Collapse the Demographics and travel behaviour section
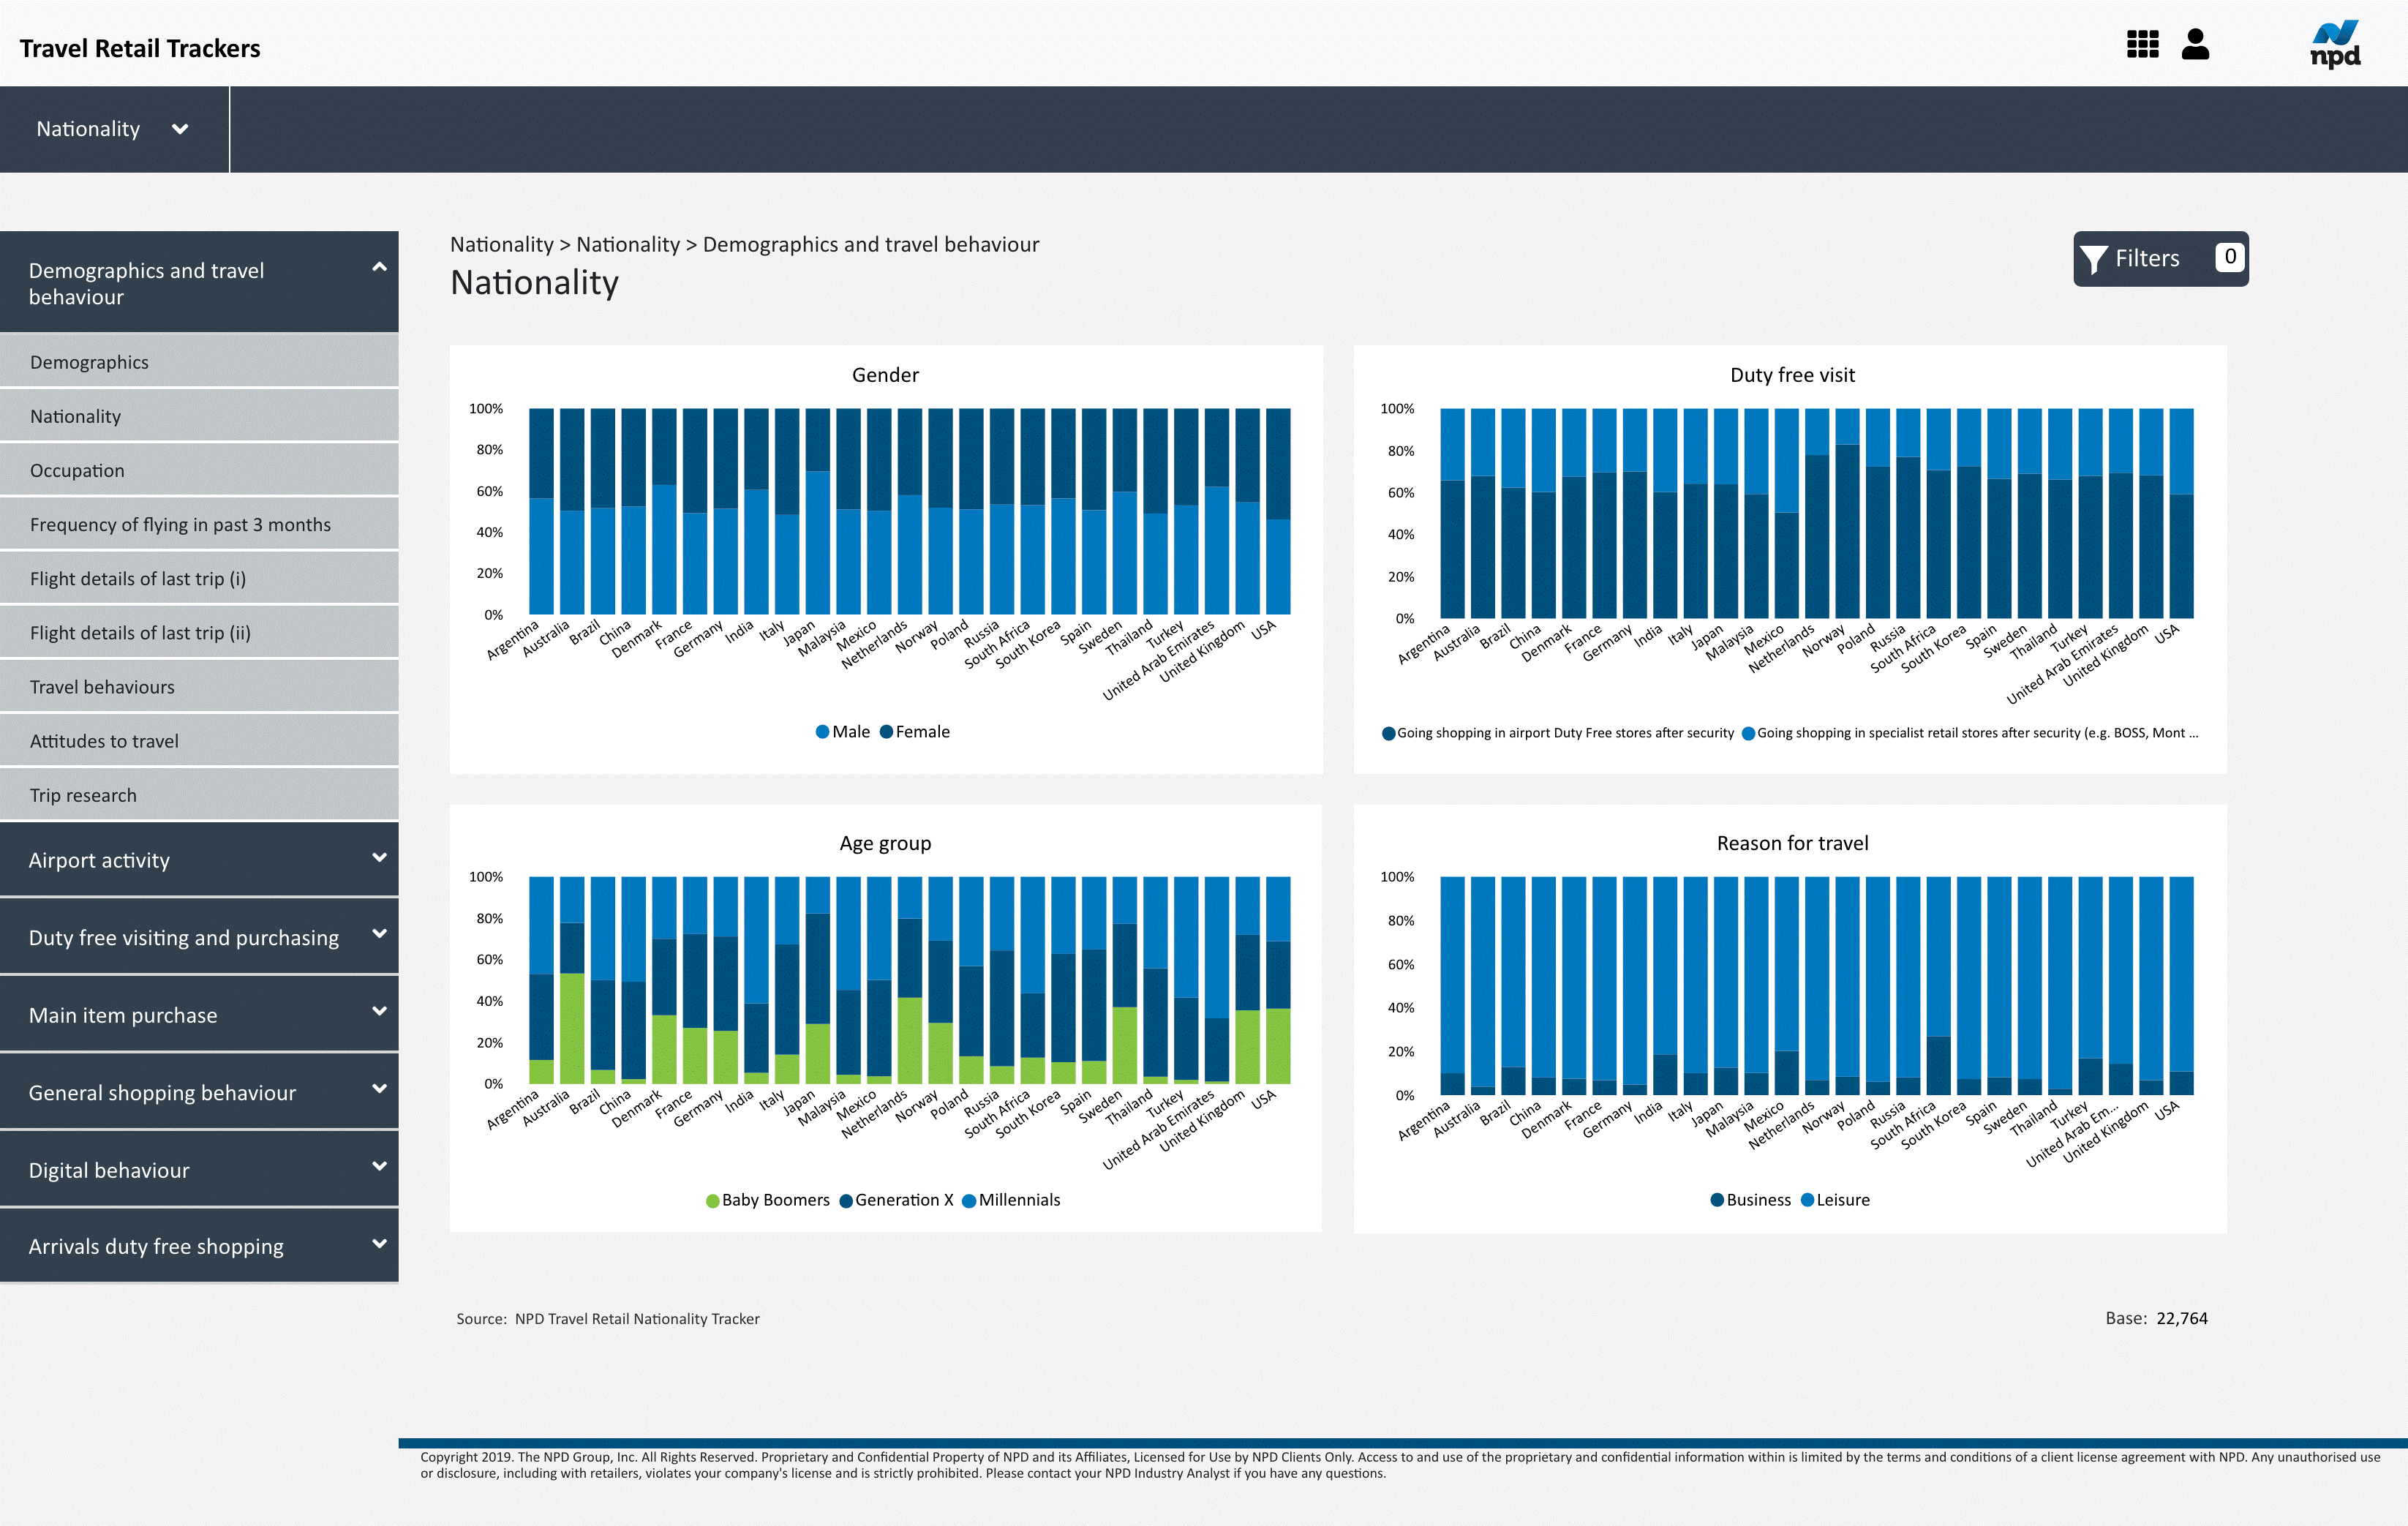Screen dimensions: 2408x1526 click(x=378, y=267)
